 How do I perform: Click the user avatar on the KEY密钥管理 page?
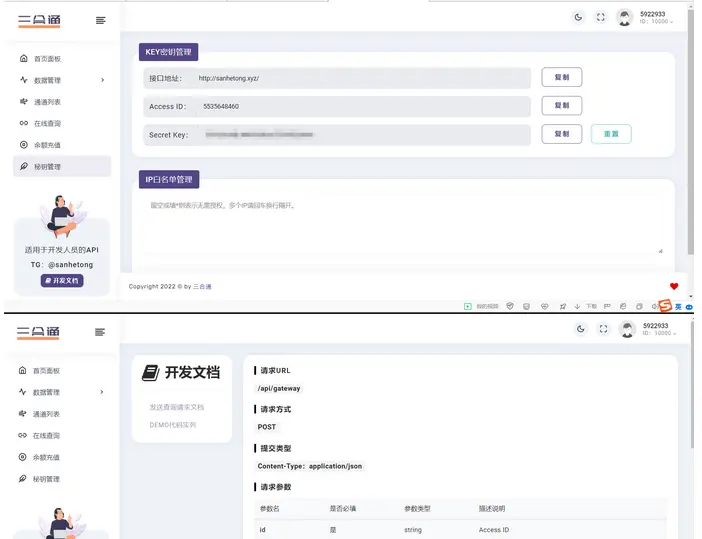625,18
